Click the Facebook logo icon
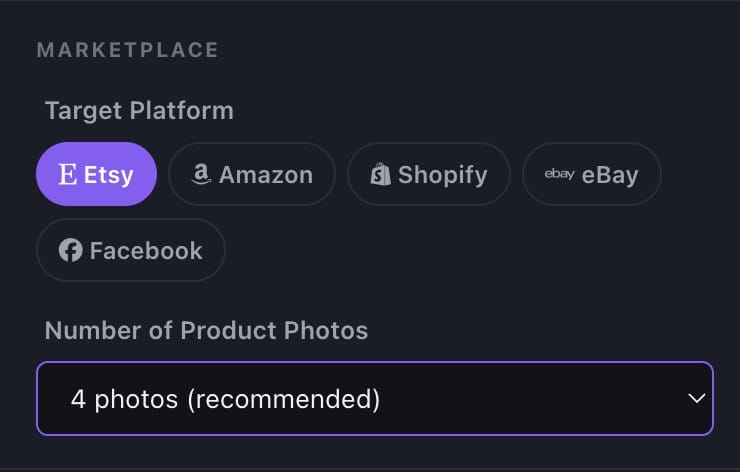Image resolution: width=740 pixels, height=472 pixels. point(70,250)
